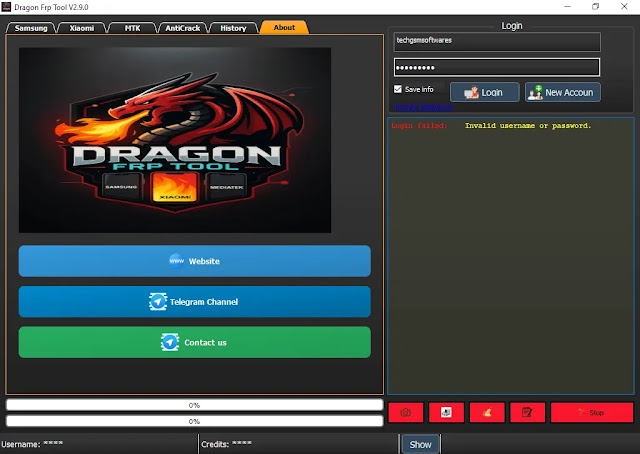Image resolution: width=640 pixels, height=454 pixels.
Task: Open the Forget Password link
Action: [x=423, y=107]
